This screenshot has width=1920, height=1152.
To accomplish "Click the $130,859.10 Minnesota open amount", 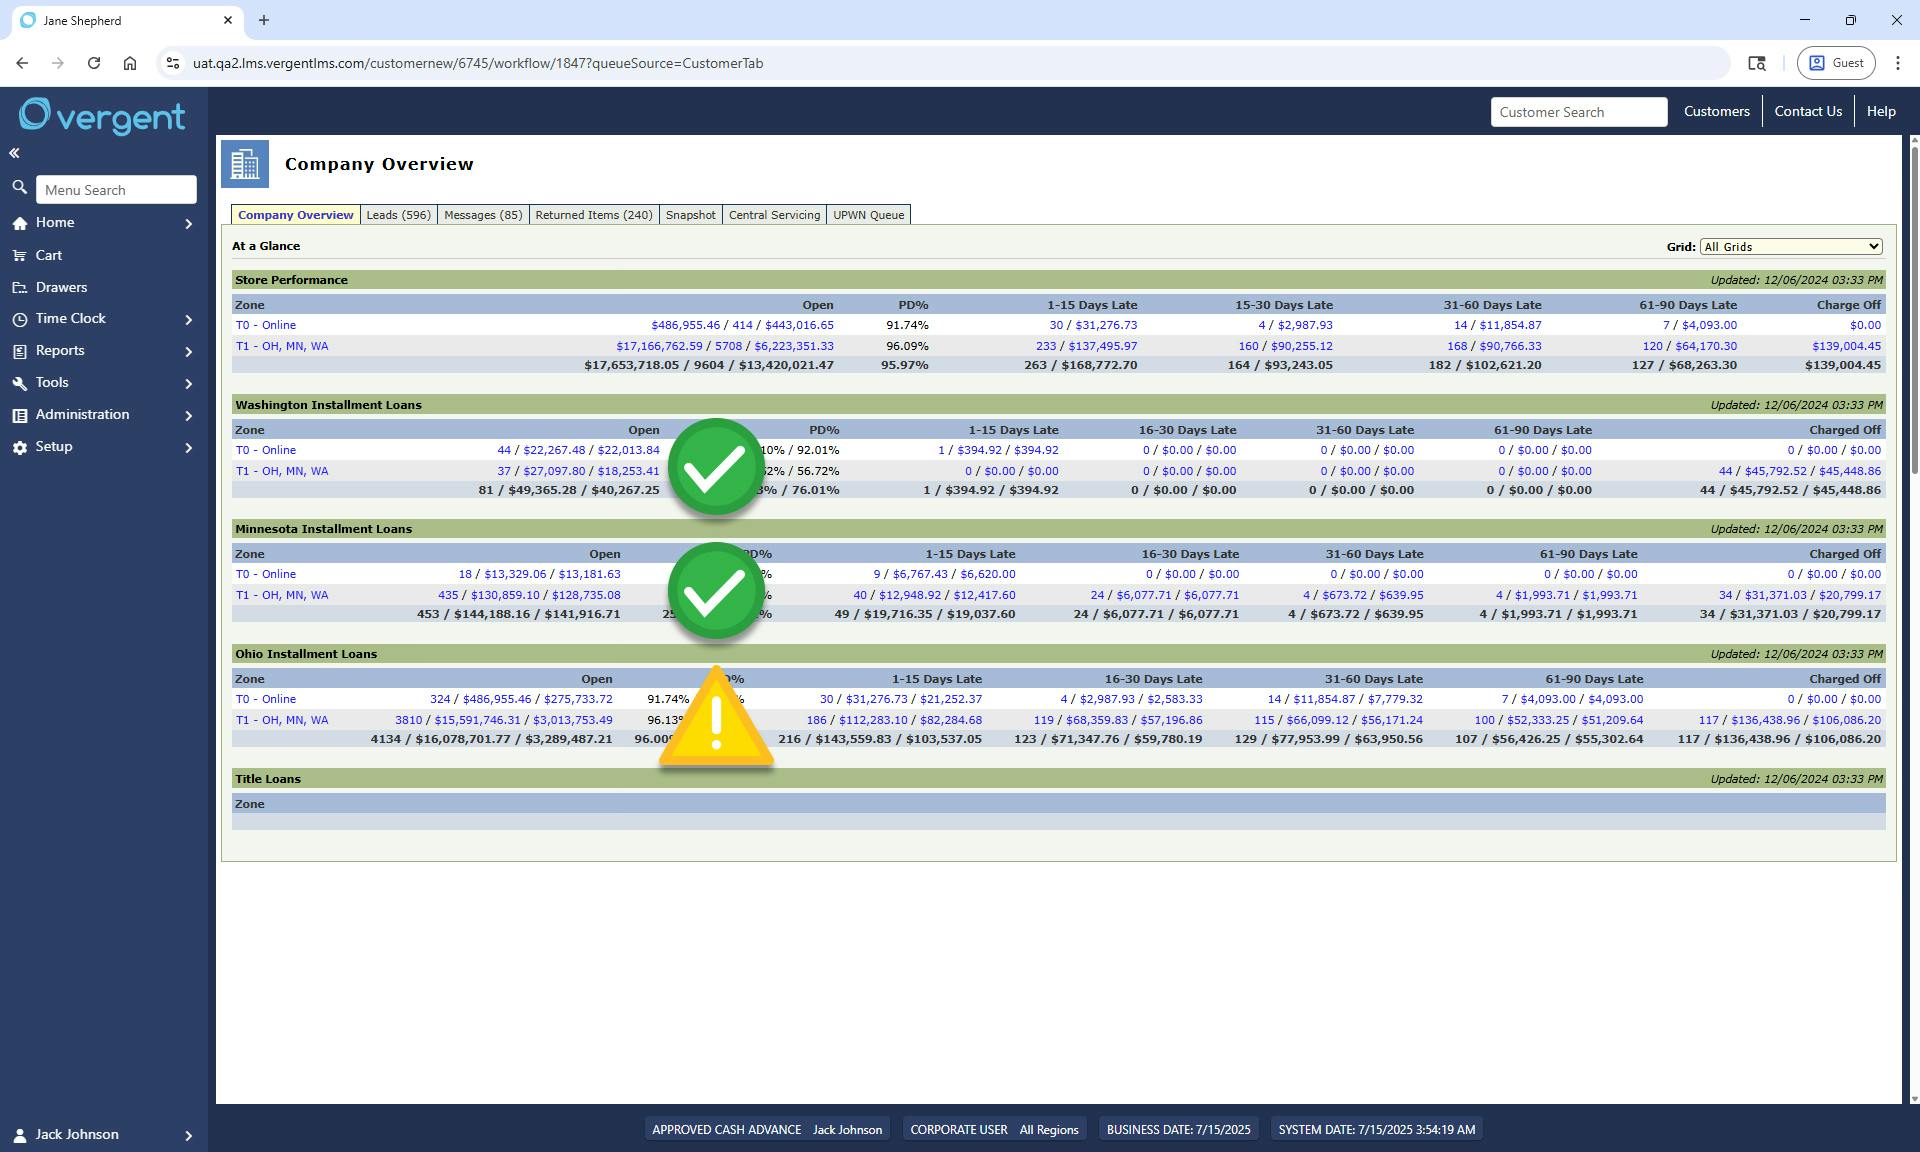I will [x=505, y=595].
